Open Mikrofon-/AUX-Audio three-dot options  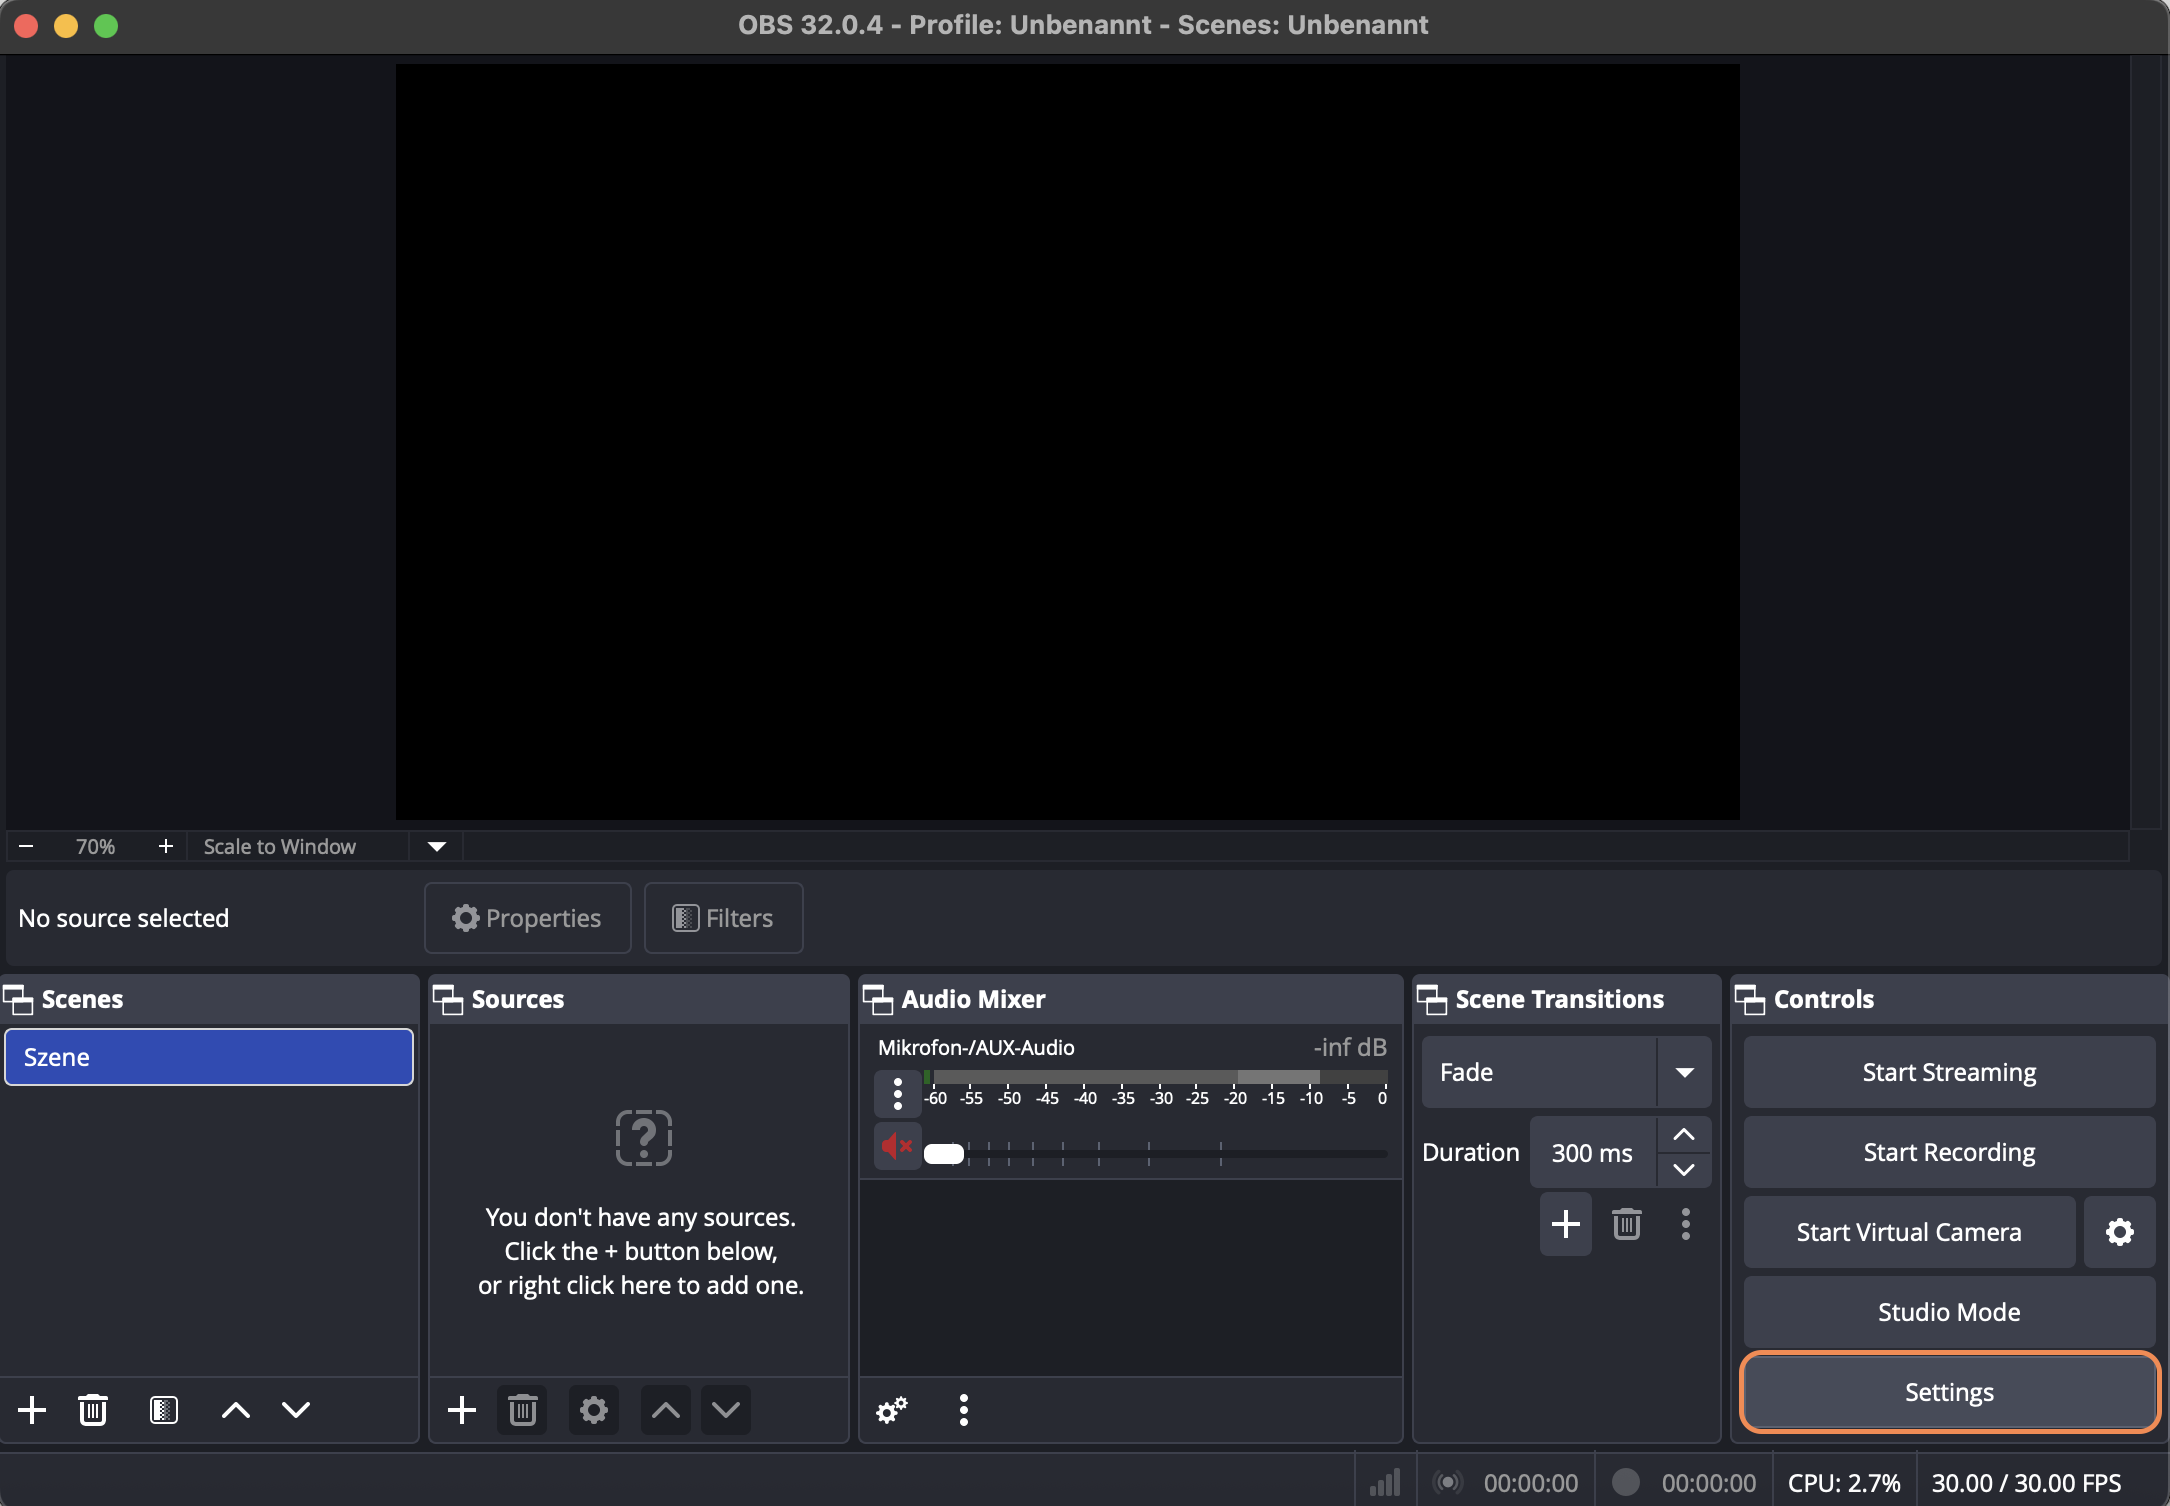pos(898,1093)
